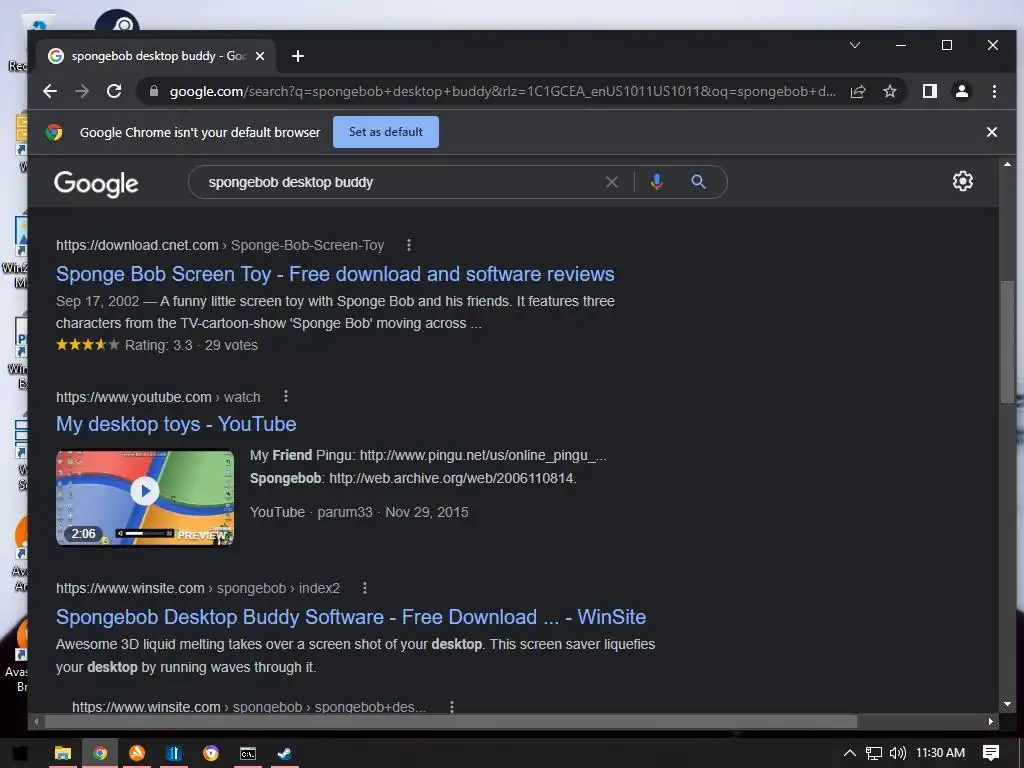
Task: Start a voice search with microphone
Action: (x=657, y=182)
